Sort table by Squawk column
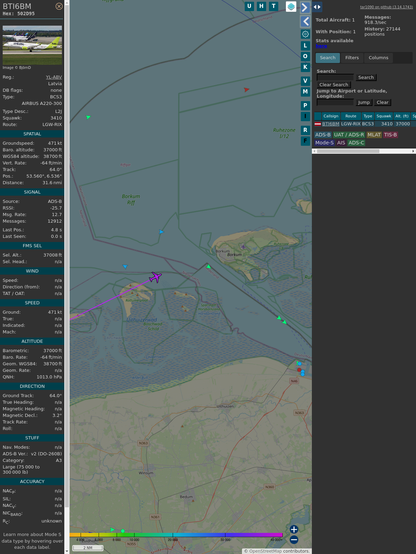The width and height of the screenshot is (416, 554). click(384, 116)
